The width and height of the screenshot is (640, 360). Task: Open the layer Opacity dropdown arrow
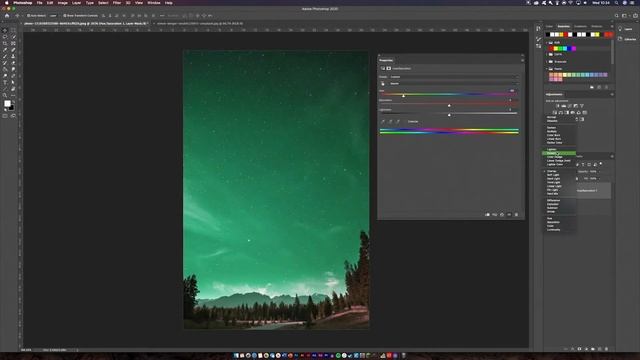tap(600, 172)
